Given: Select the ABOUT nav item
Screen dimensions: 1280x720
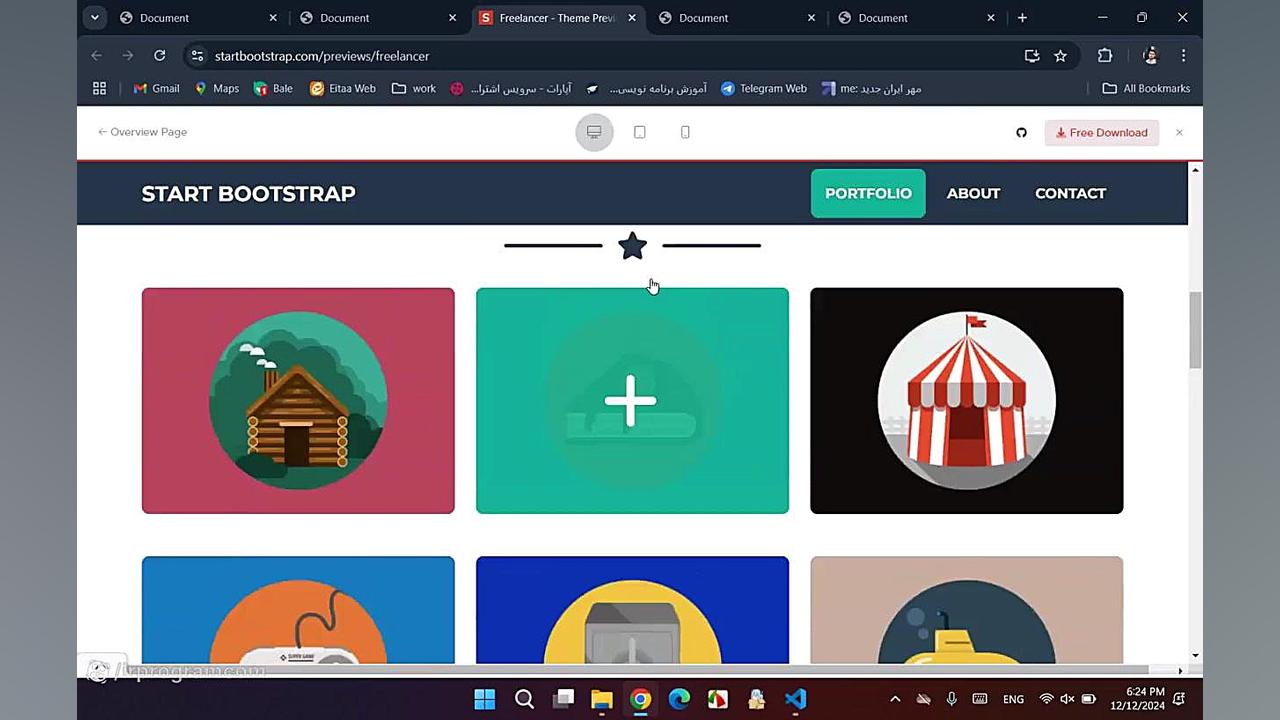Looking at the screenshot, I should coord(973,193).
